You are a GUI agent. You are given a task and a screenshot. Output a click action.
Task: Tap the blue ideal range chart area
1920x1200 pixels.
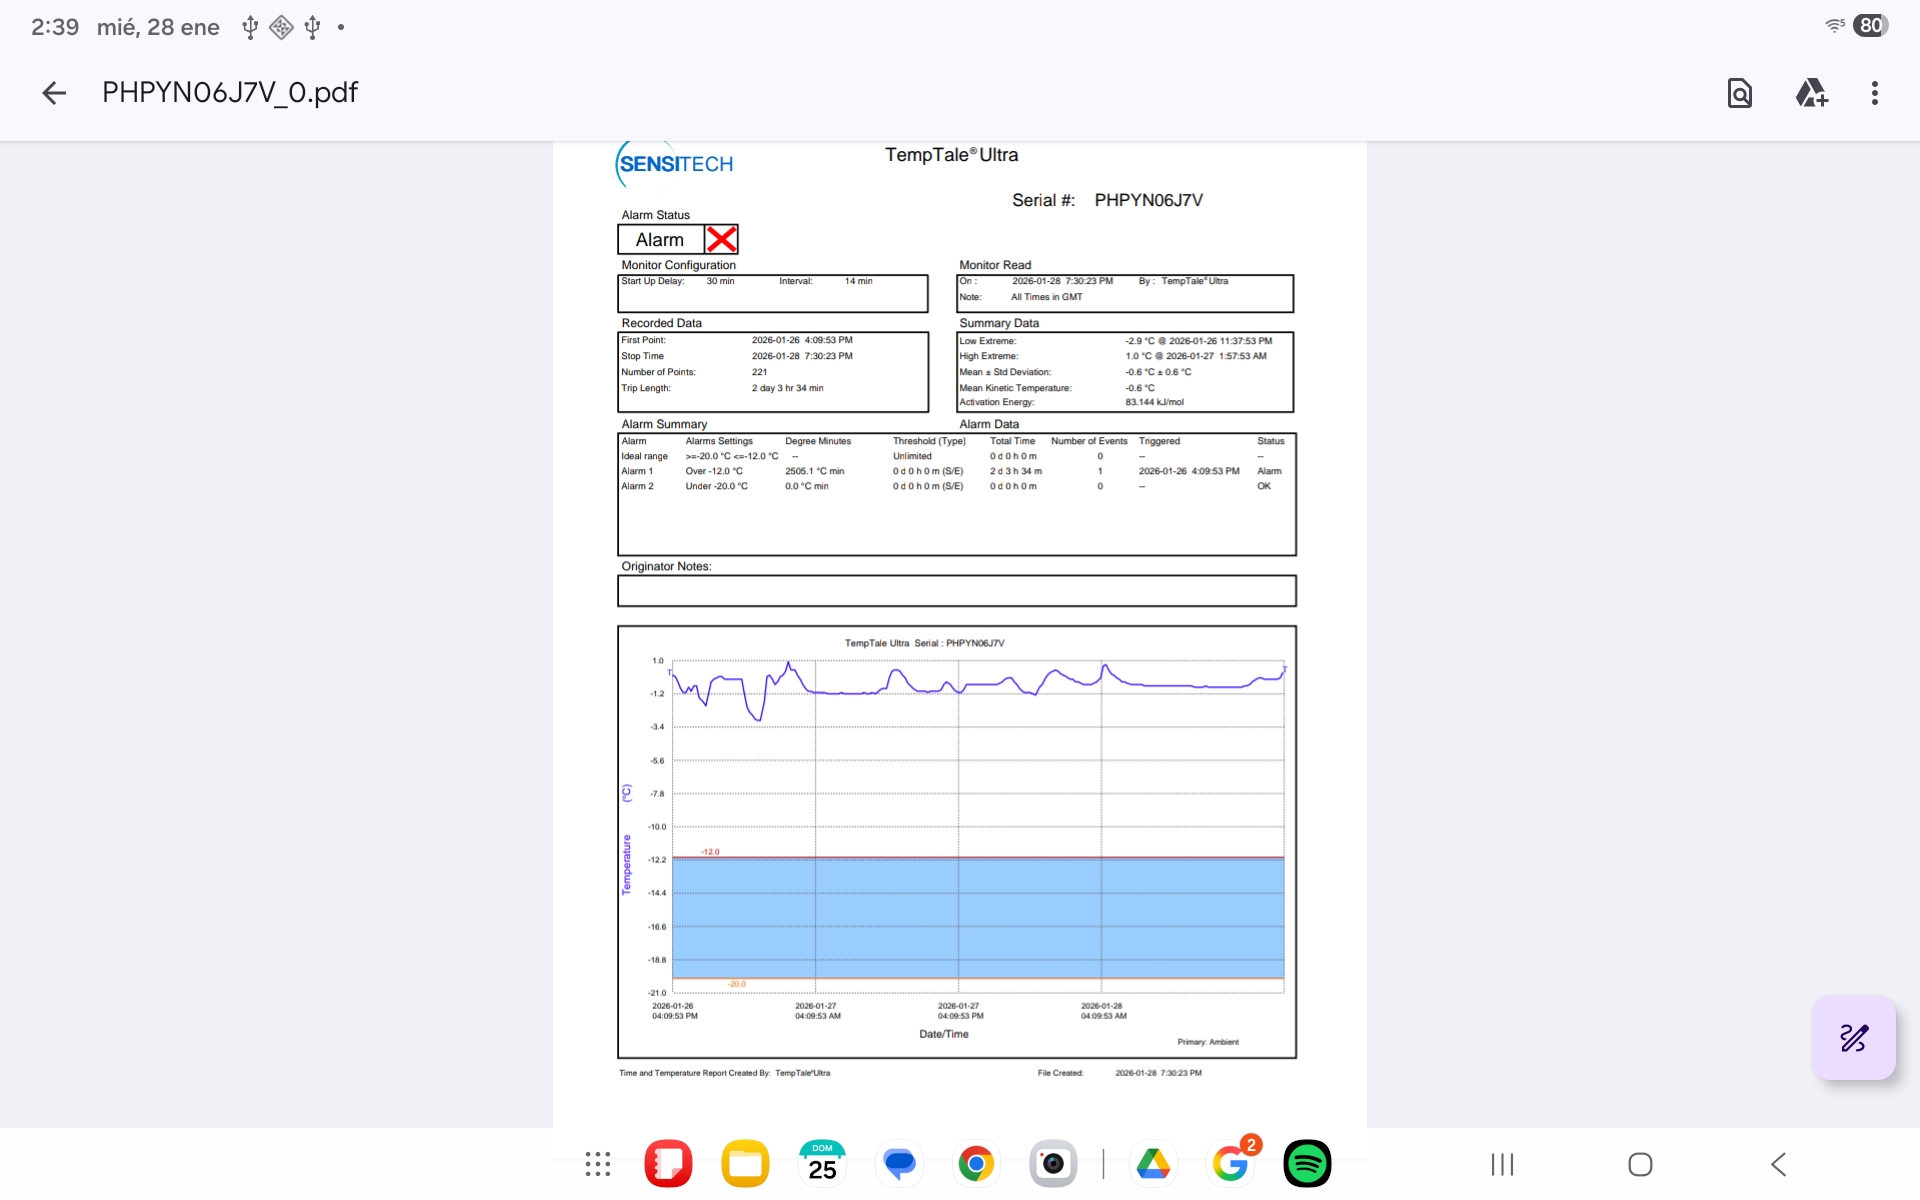(x=978, y=917)
